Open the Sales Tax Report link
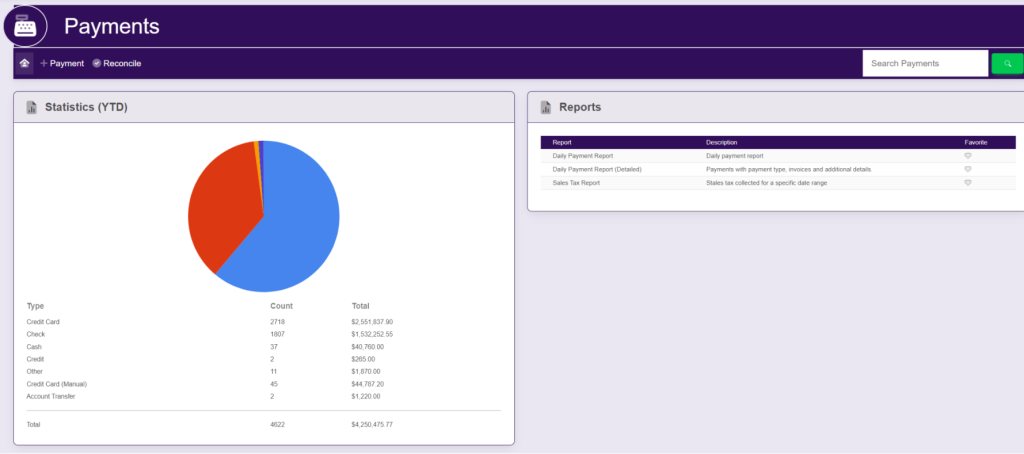The height and width of the screenshot is (454, 1024). pos(576,183)
